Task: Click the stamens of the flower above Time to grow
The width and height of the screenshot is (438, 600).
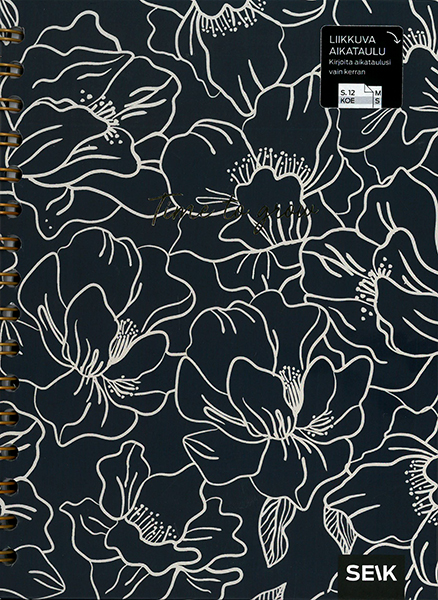Action: (x=270, y=165)
